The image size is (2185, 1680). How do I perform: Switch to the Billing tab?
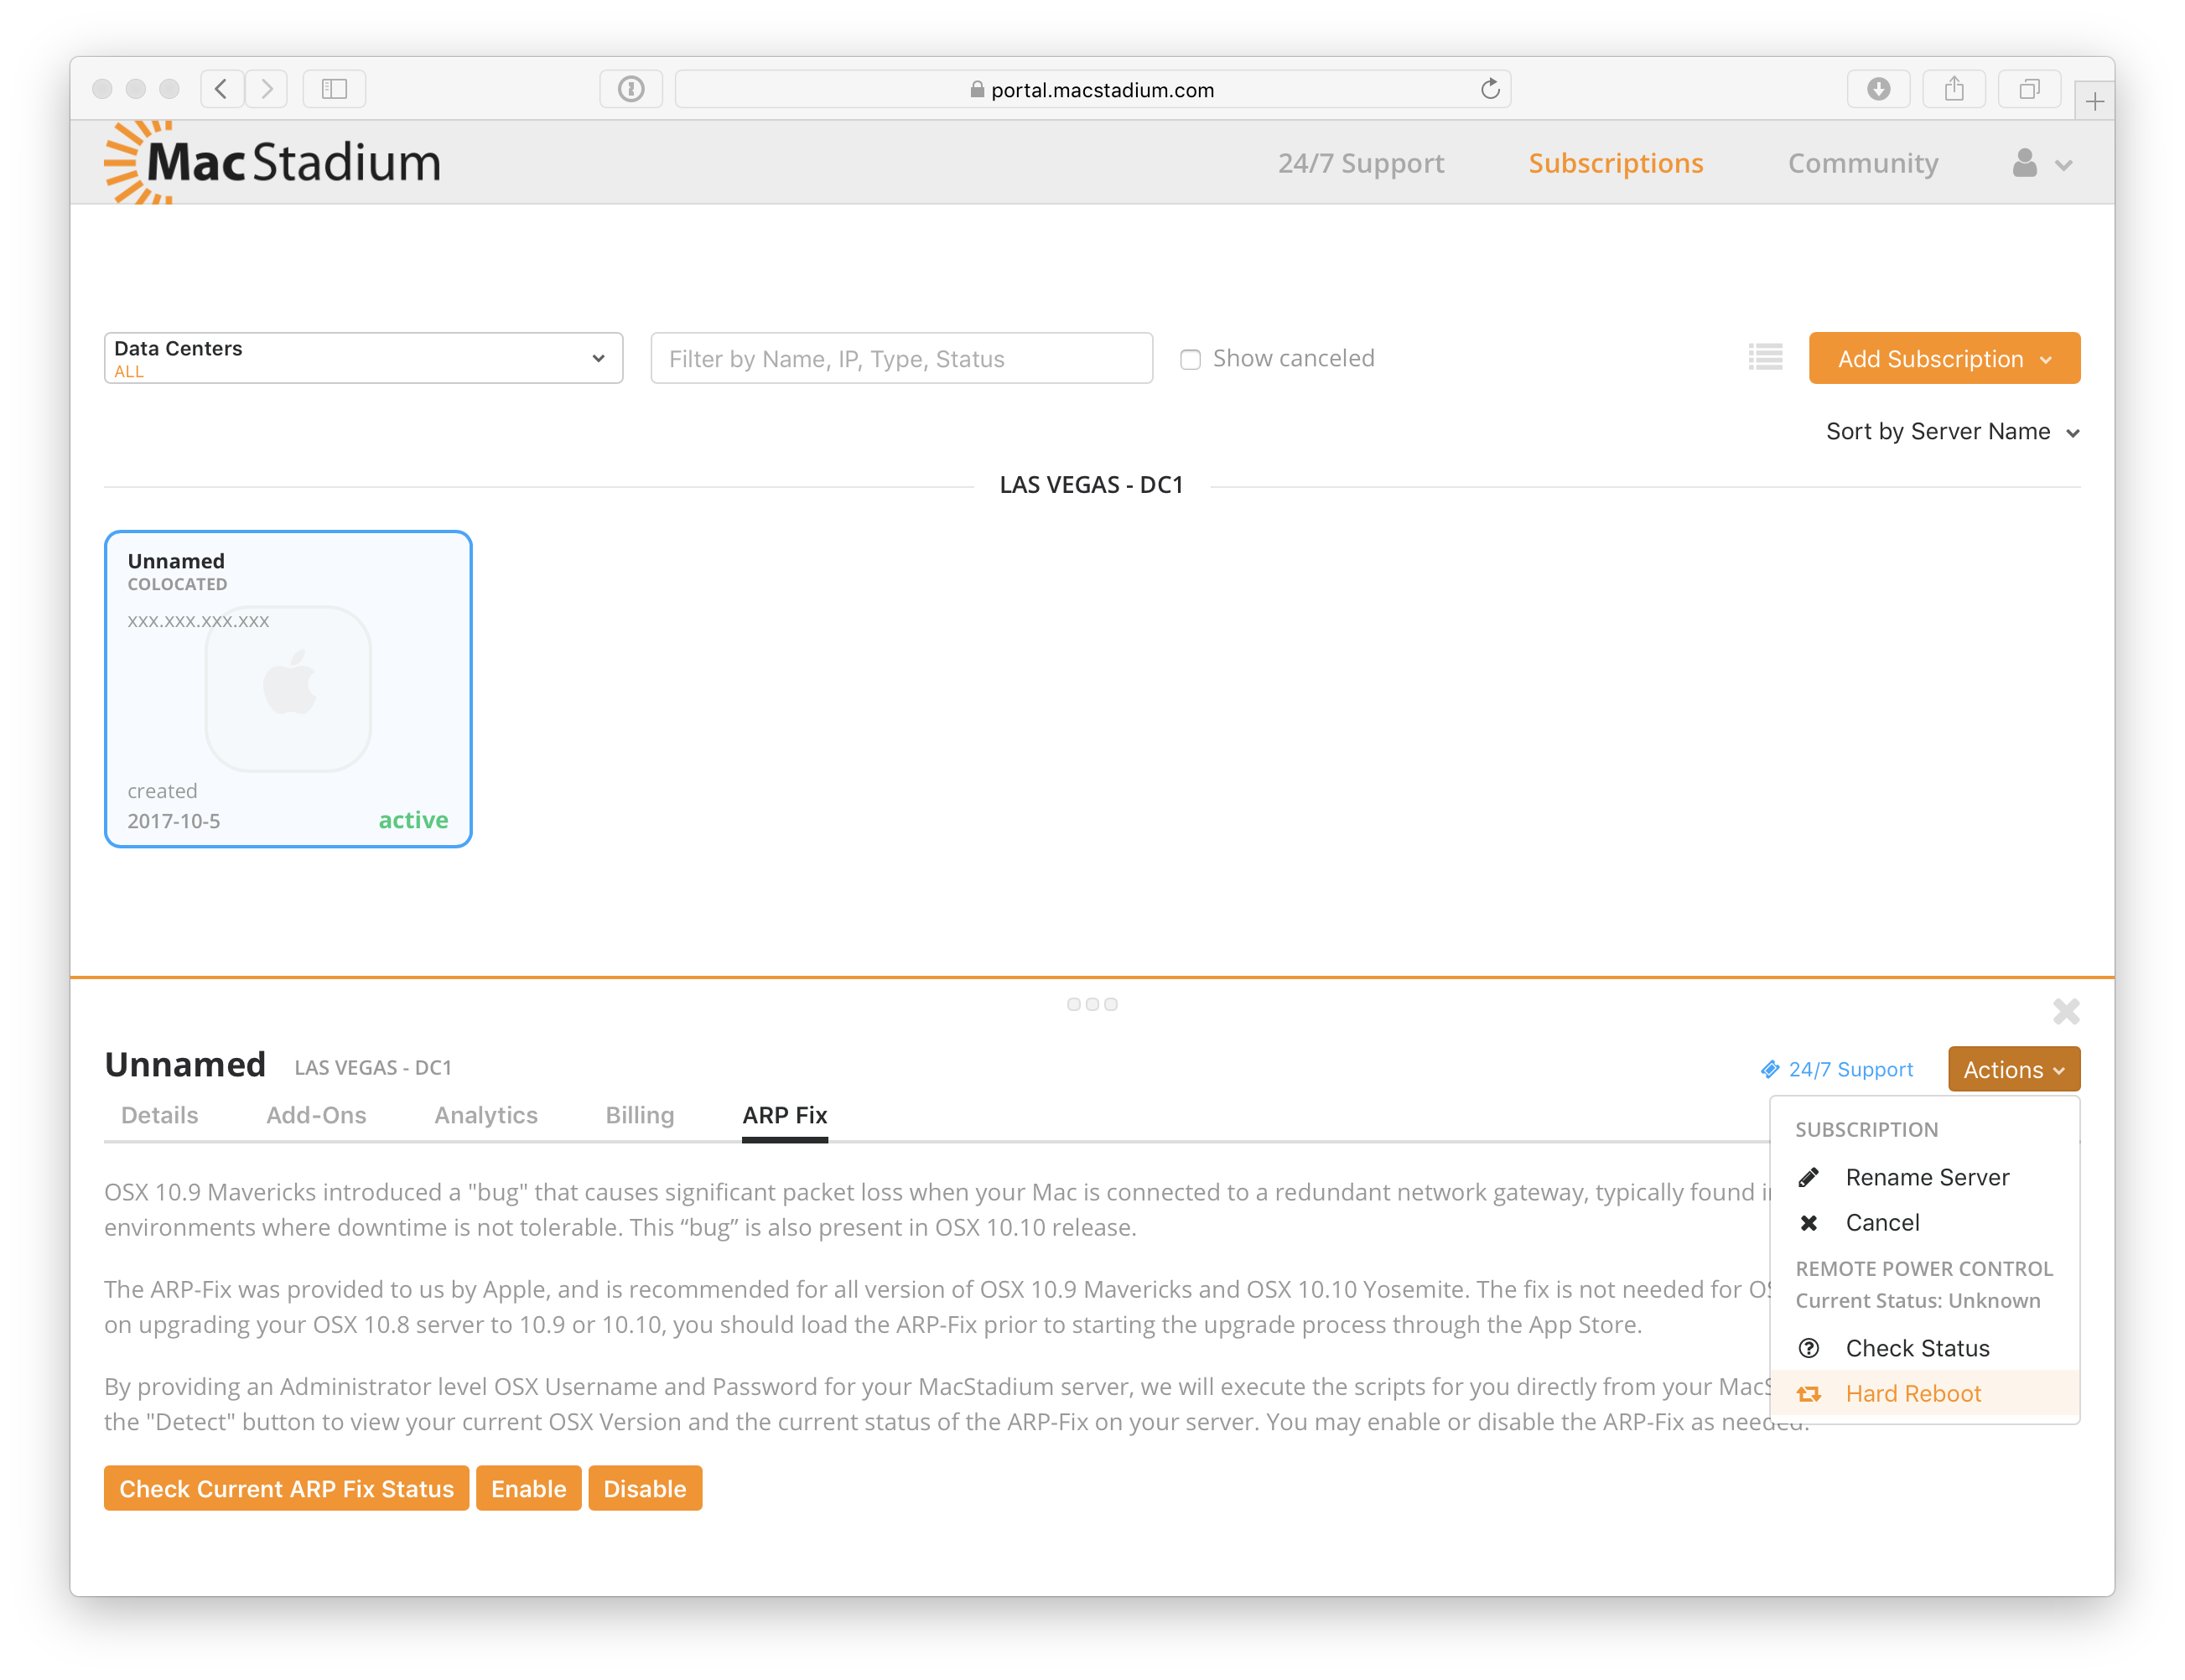click(640, 1115)
